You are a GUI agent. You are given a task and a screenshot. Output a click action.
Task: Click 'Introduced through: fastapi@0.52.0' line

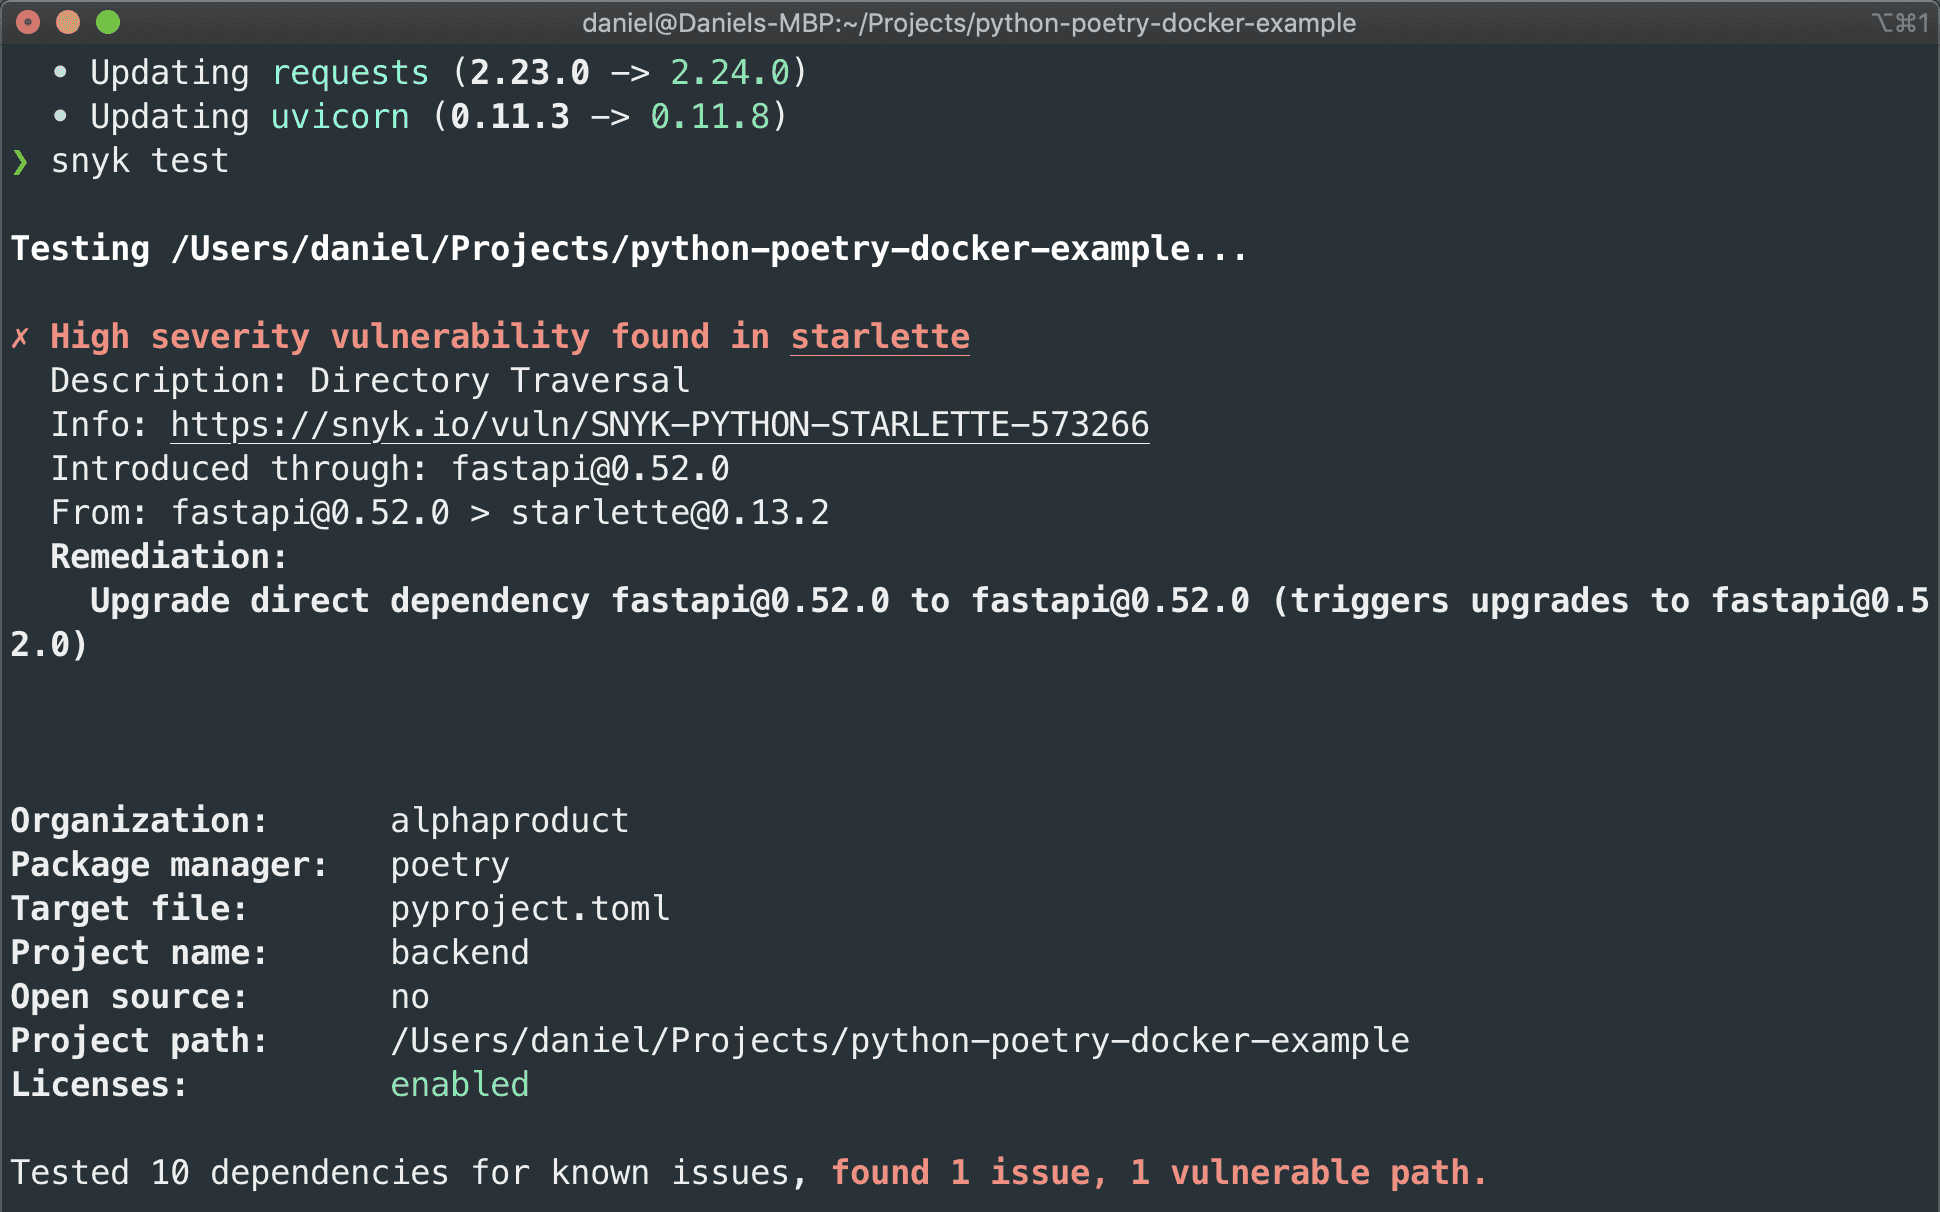[390, 469]
